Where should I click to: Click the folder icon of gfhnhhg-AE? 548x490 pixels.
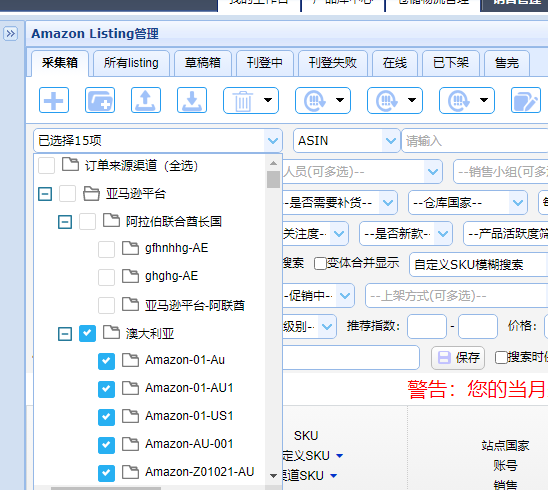pyautogui.click(x=130, y=248)
